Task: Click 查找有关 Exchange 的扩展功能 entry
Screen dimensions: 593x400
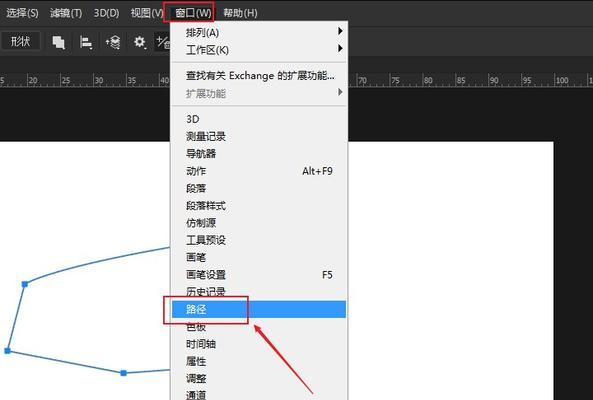Action: (259, 76)
